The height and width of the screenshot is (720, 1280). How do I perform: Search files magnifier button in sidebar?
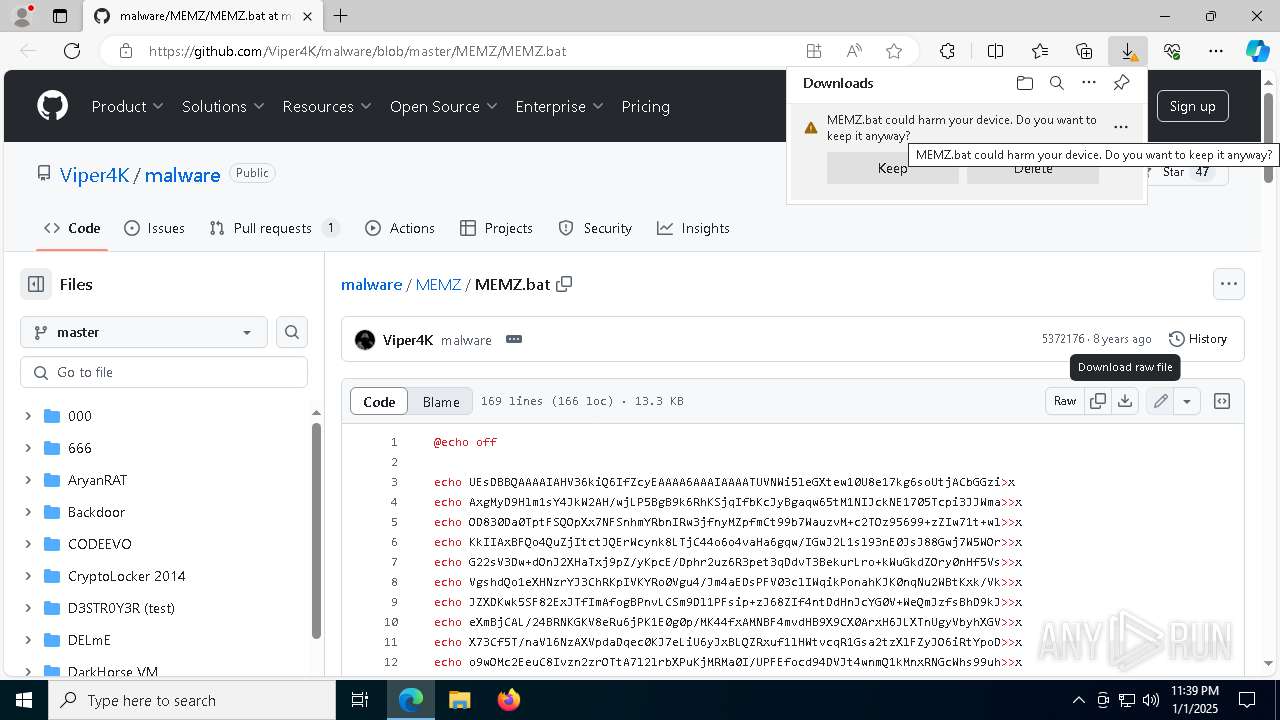[292, 332]
